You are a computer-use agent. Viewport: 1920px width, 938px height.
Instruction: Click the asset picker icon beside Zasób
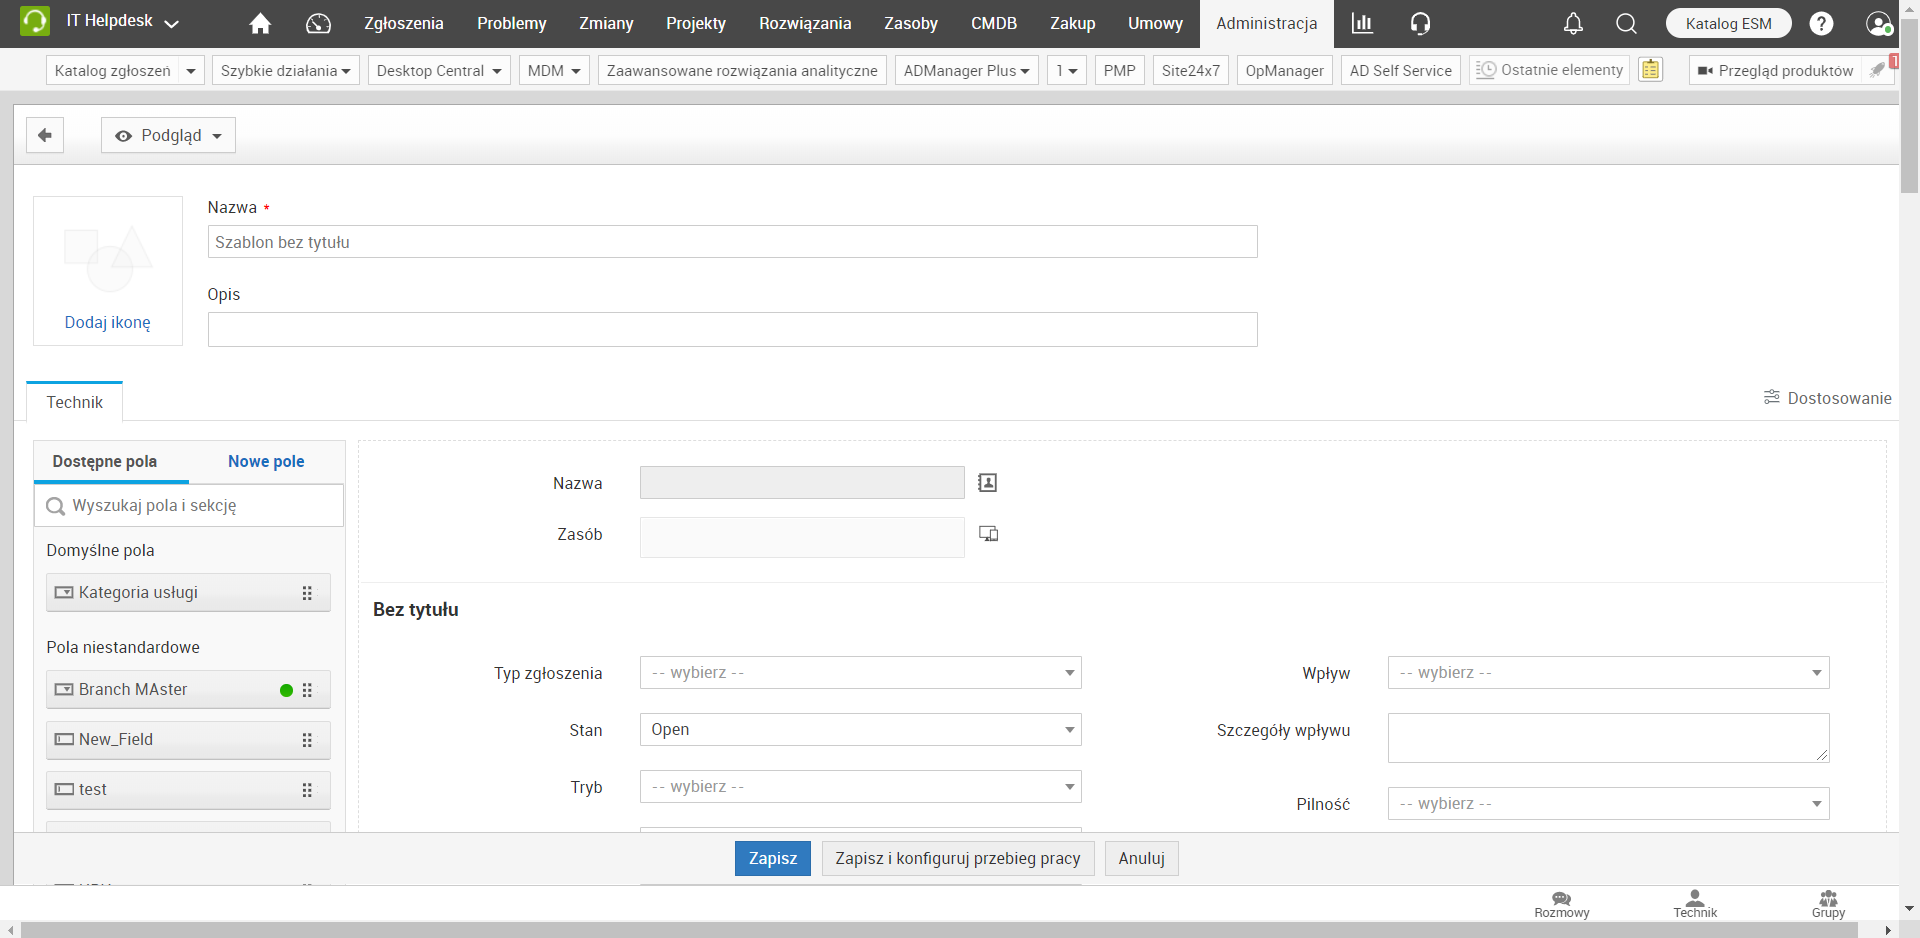pyautogui.click(x=988, y=534)
